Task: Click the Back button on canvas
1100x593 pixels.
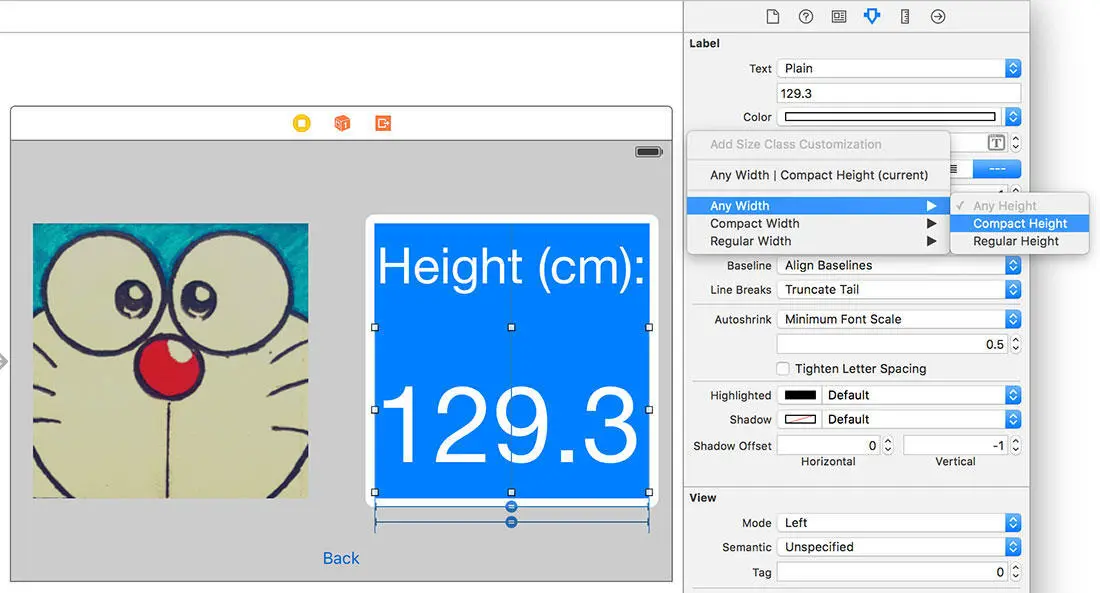Action: (341, 558)
